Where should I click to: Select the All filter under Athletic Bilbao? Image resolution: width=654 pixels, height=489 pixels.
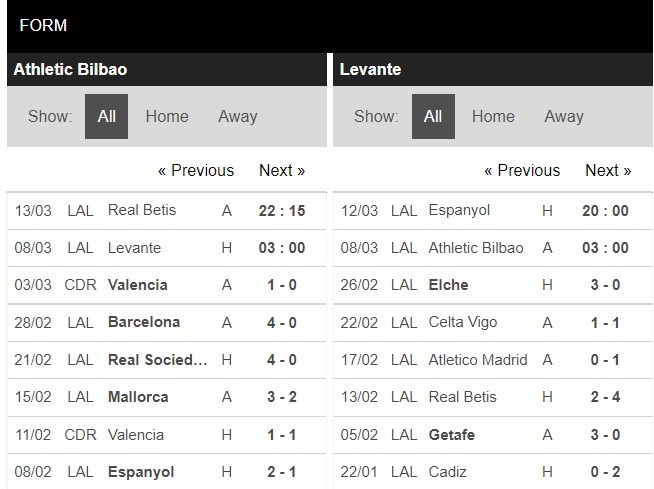pos(106,116)
